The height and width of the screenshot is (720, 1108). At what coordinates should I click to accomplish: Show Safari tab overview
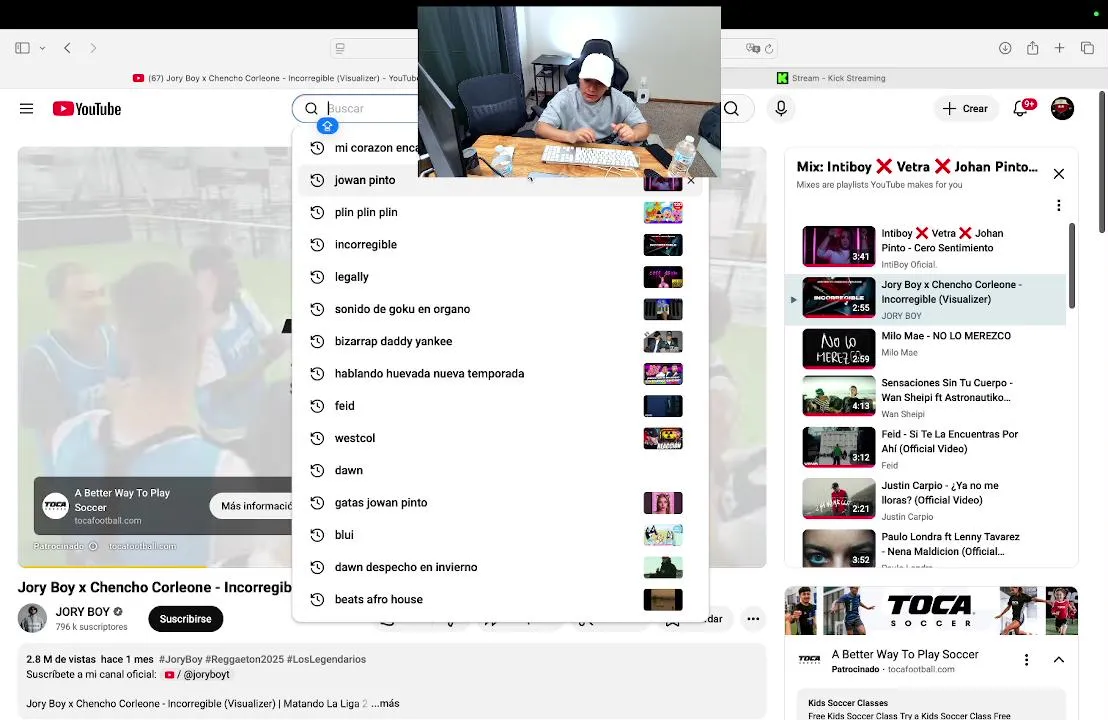[x=1087, y=48]
